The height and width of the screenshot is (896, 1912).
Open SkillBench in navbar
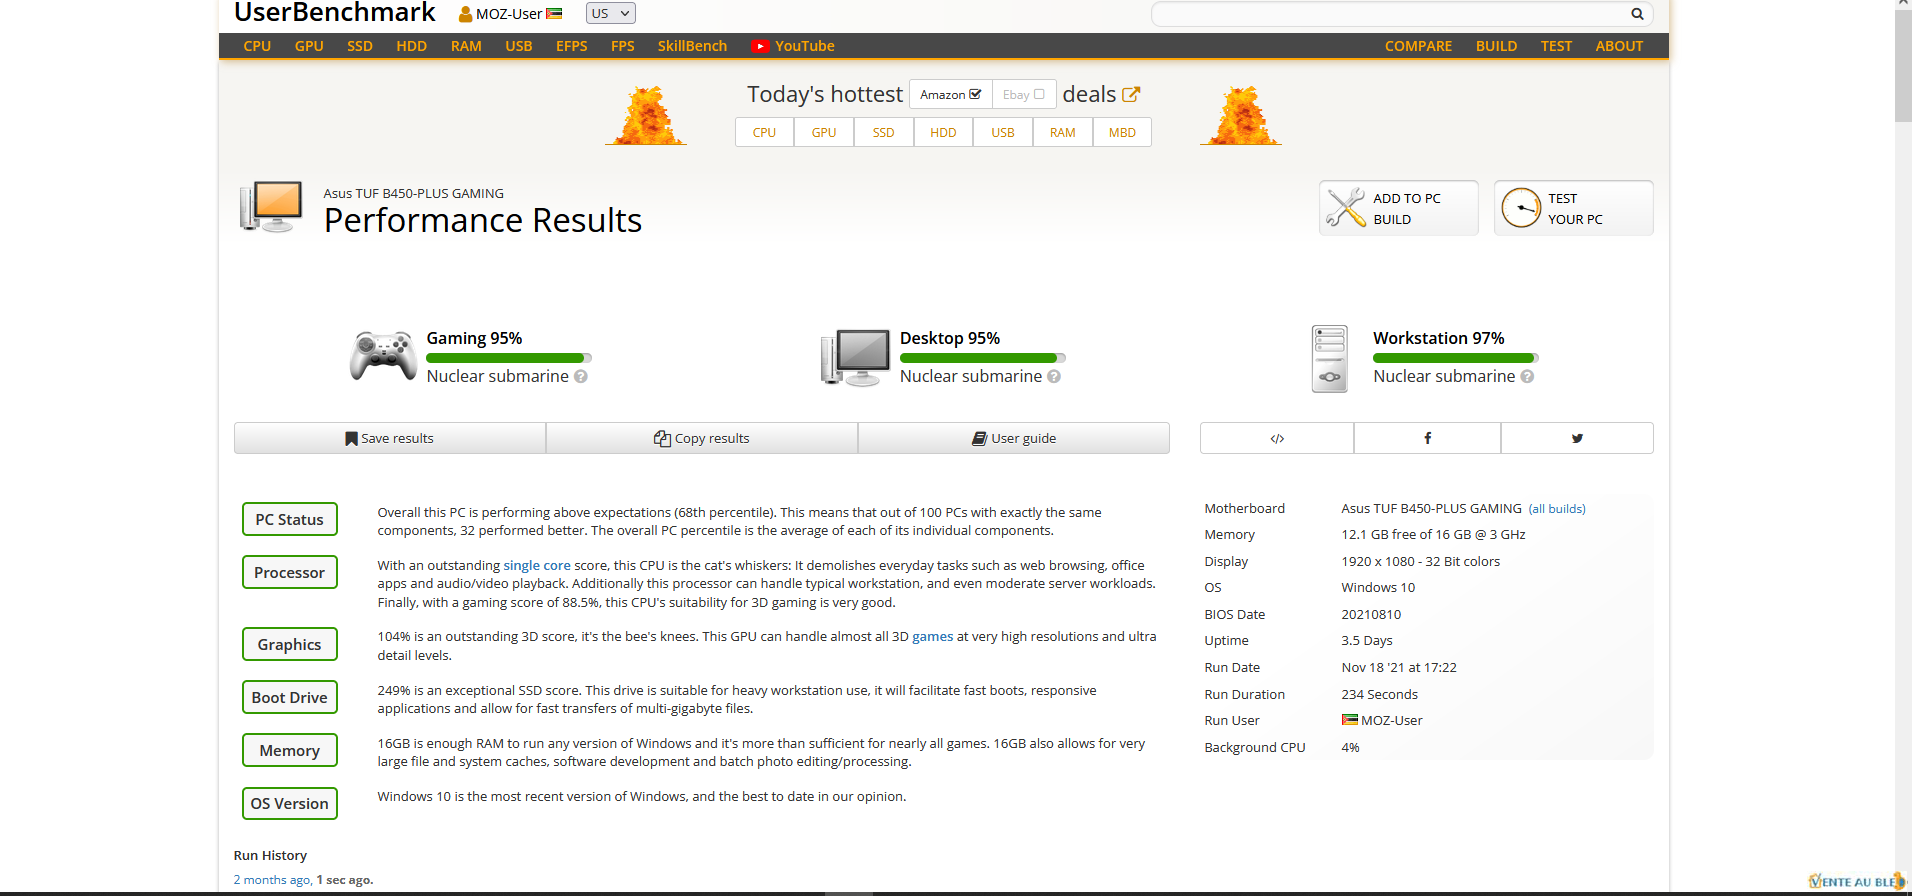tap(692, 46)
